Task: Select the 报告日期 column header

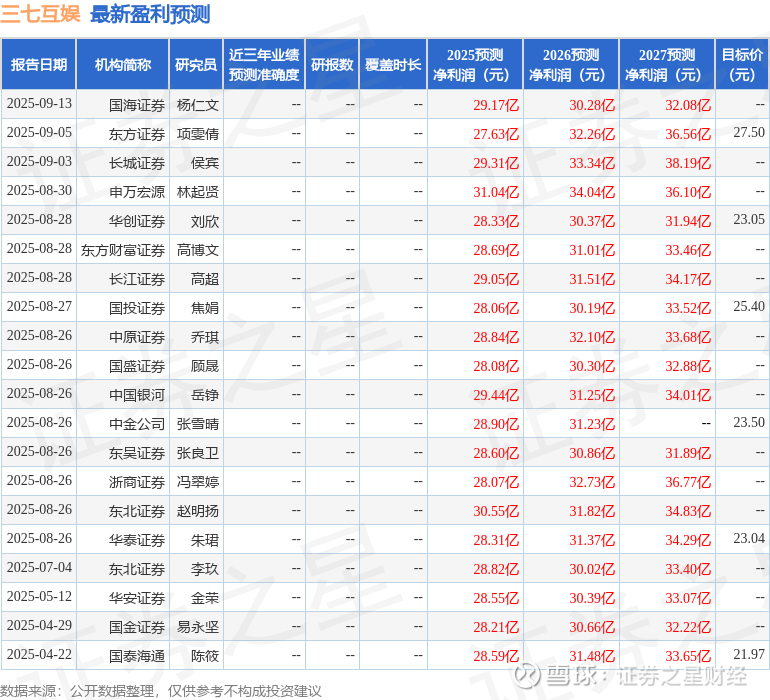Action: tap(39, 64)
